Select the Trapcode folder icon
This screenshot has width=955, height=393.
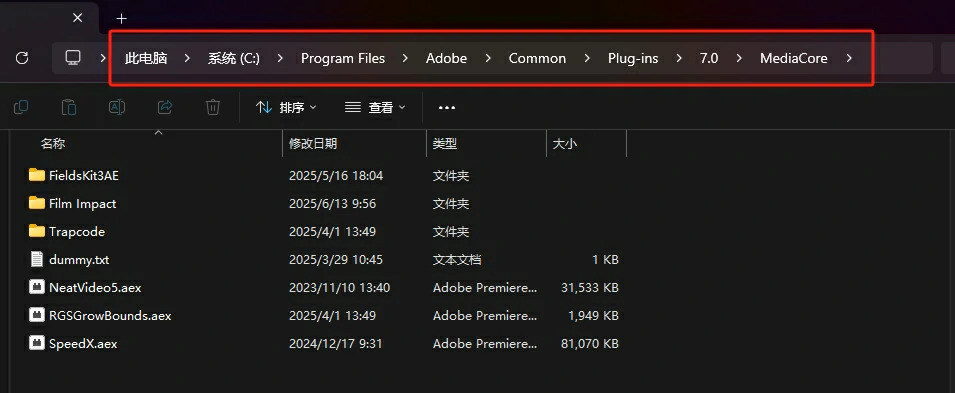(x=37, y=231)
